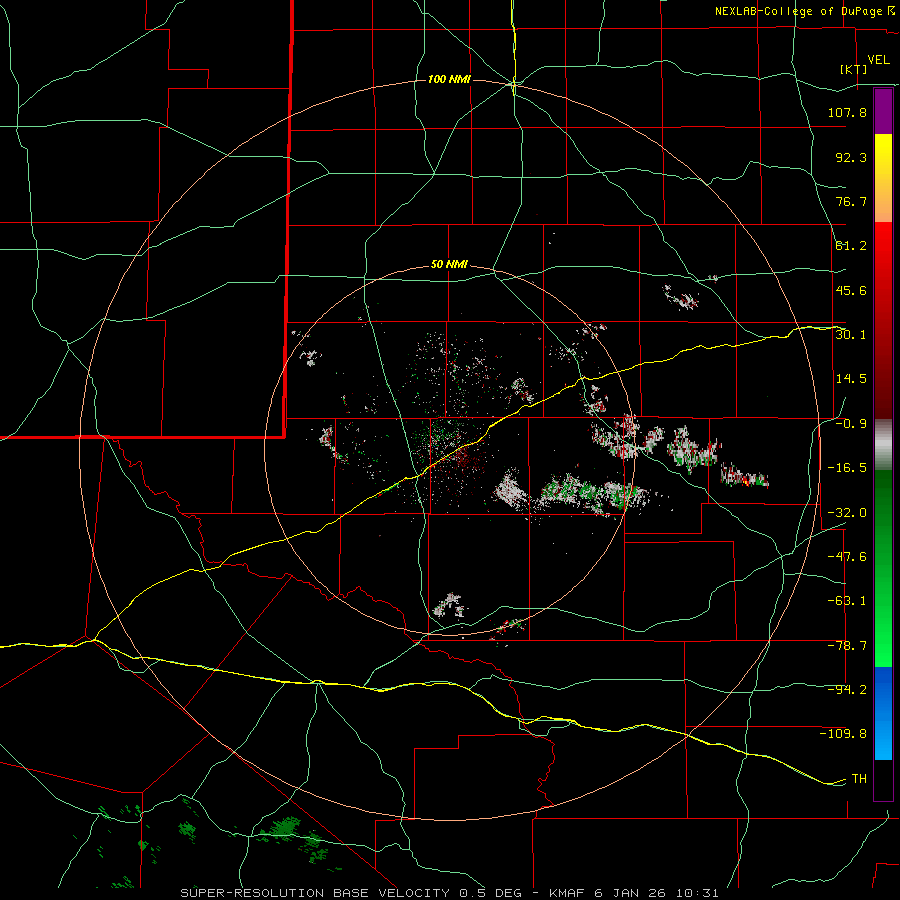The height and width of the screenshot is (900, 900).
Task: Pick the red segment of velocity color bar
Action: click(x=883, y=320)
